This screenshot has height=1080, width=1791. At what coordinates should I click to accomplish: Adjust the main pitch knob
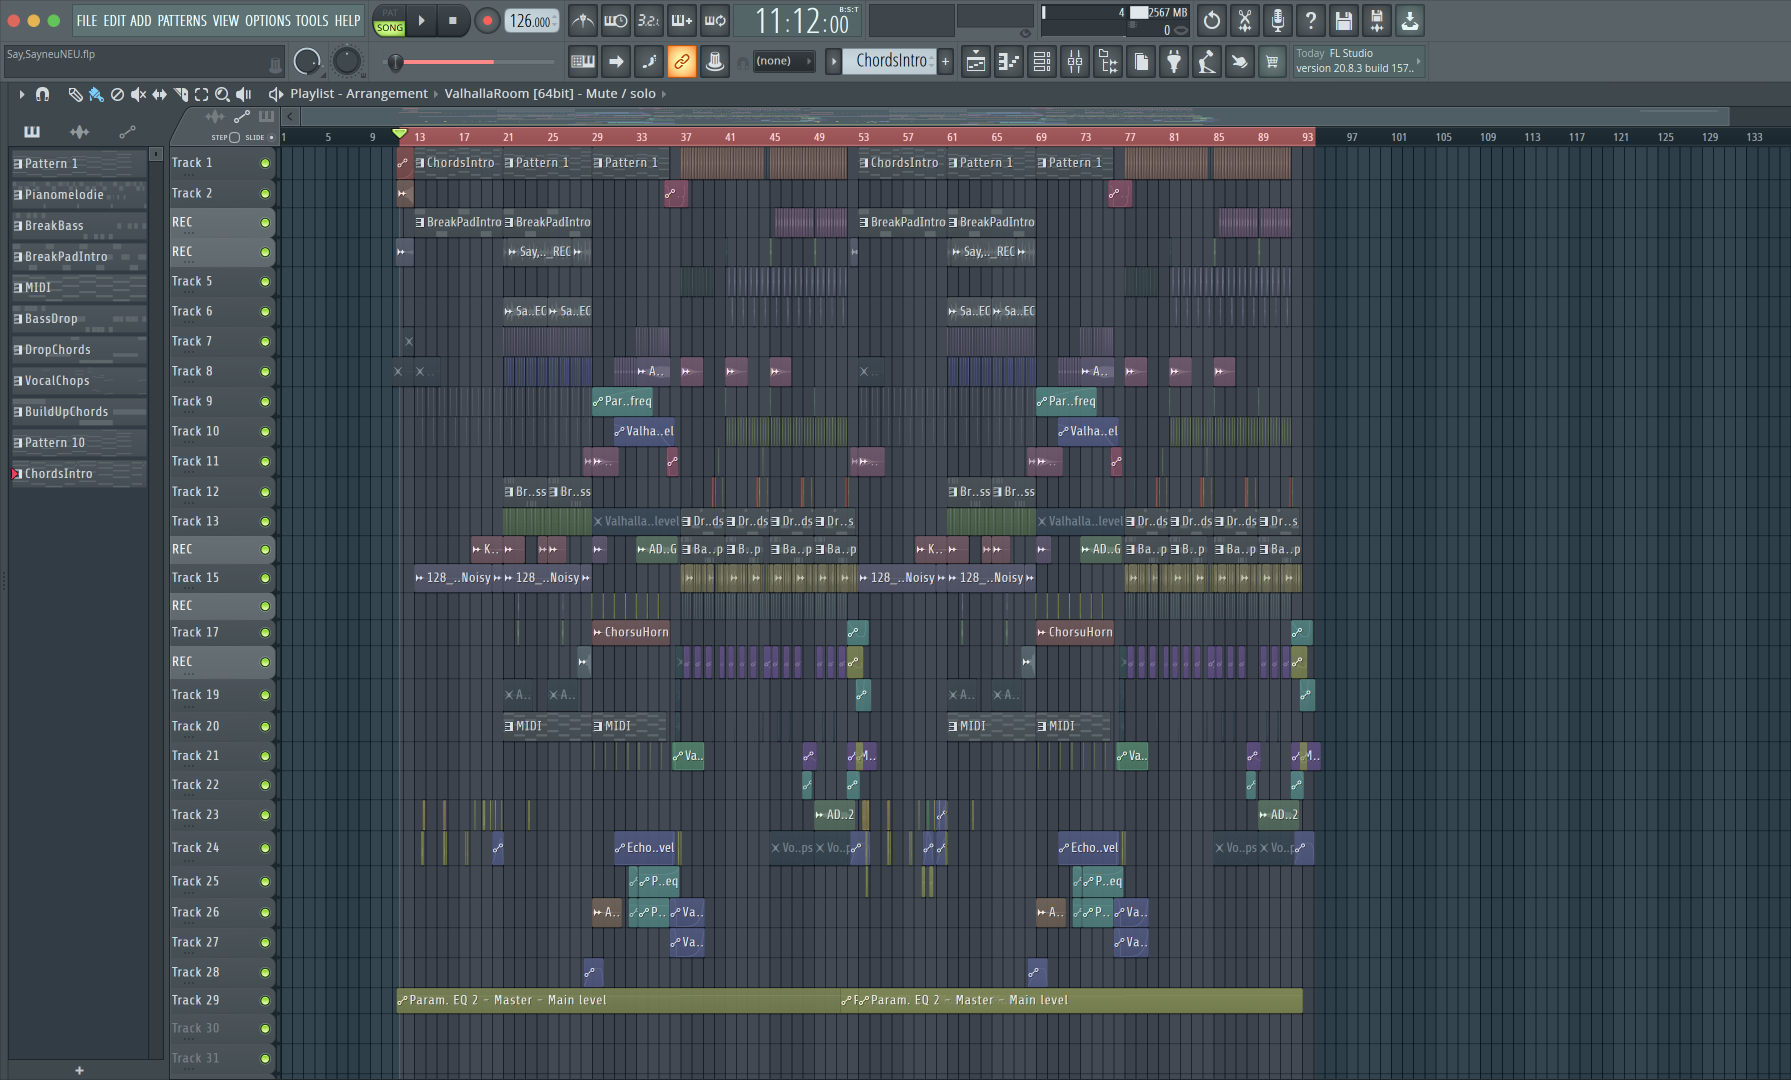tap(346, 62)
